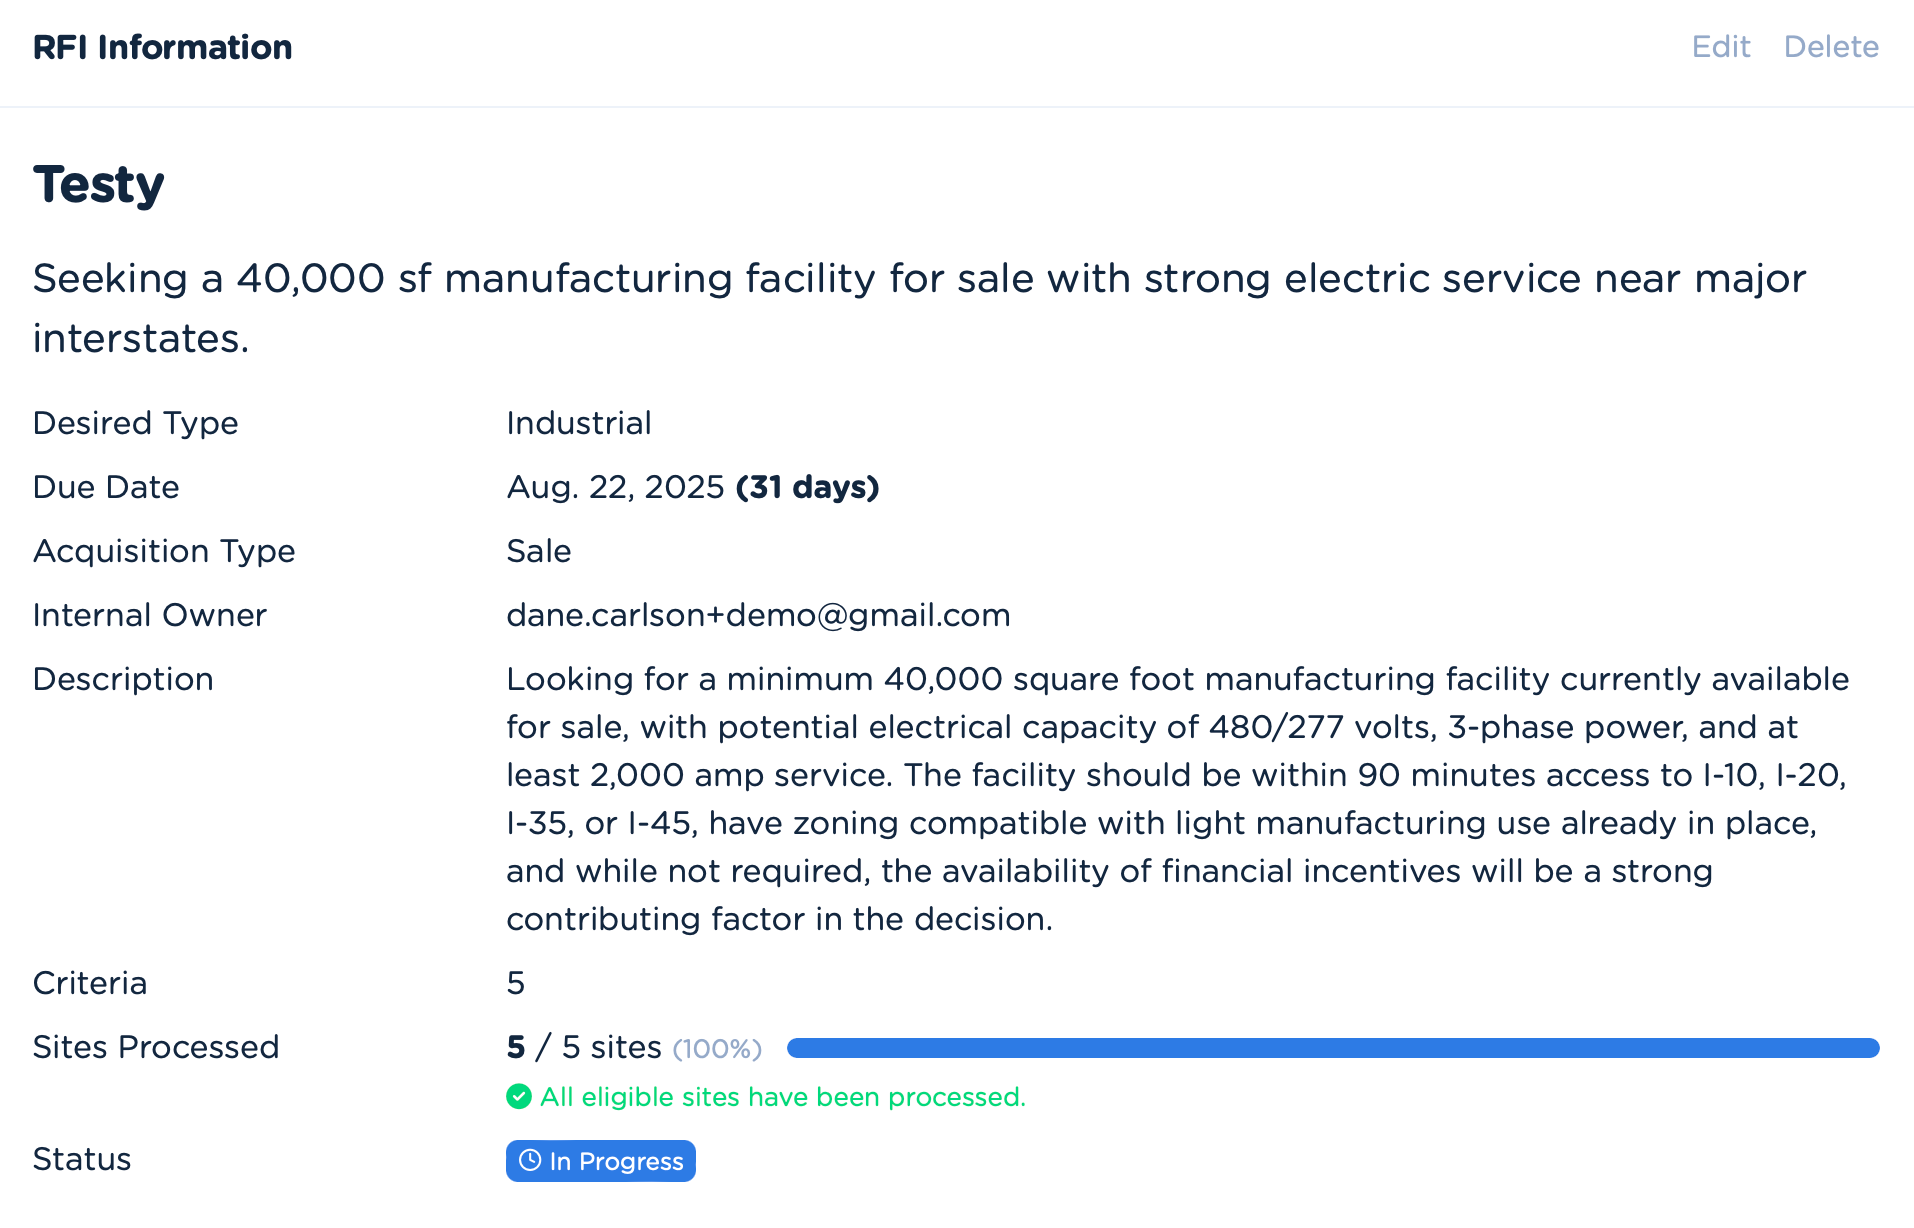This screenshot has width=1914, height=1228.
Task: Click the green checkmark icon
Action: (x=518, y=1097)
